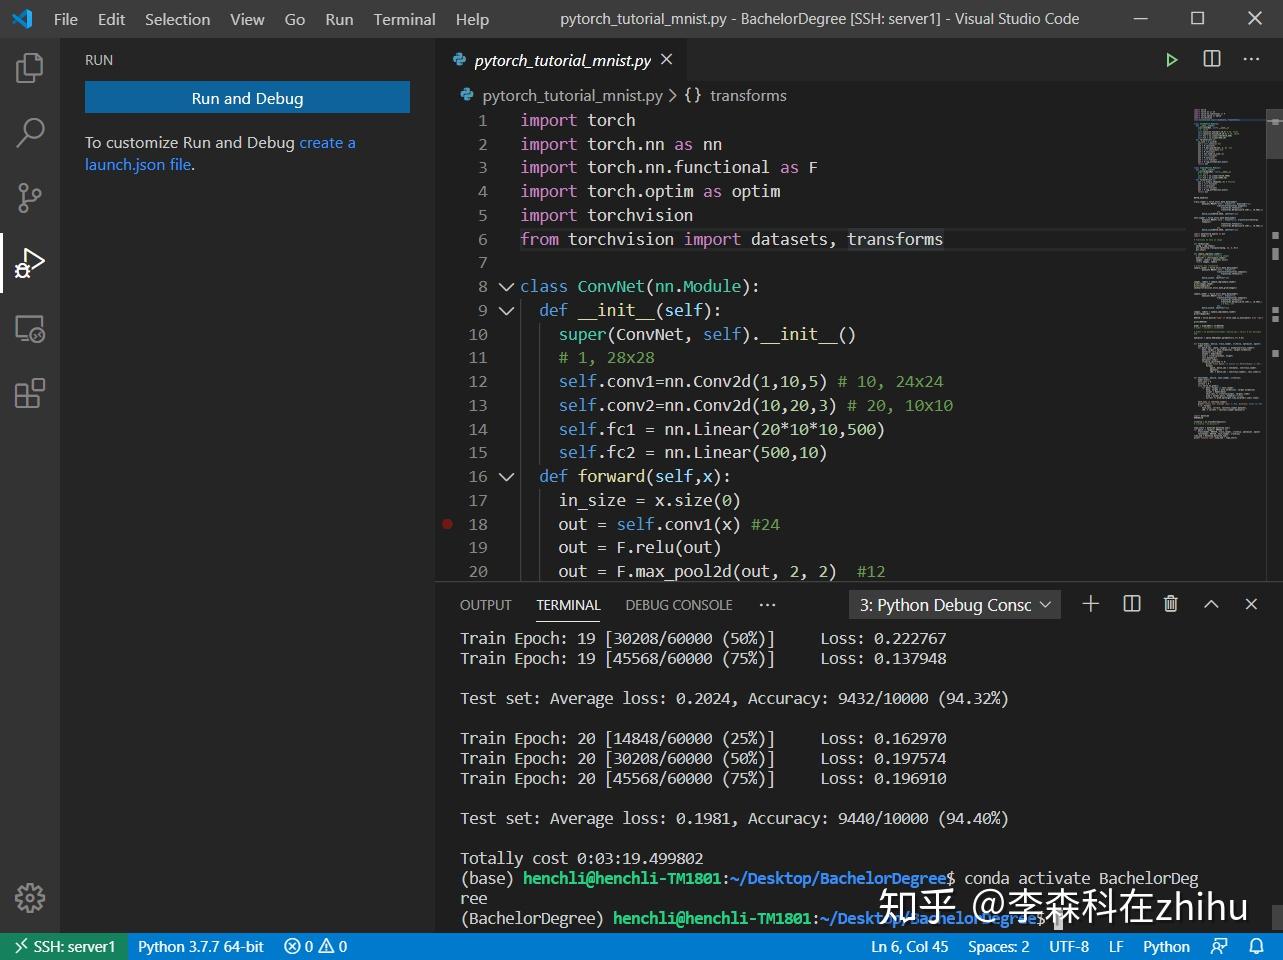Open the Explorer view icon

click(29, 67)
